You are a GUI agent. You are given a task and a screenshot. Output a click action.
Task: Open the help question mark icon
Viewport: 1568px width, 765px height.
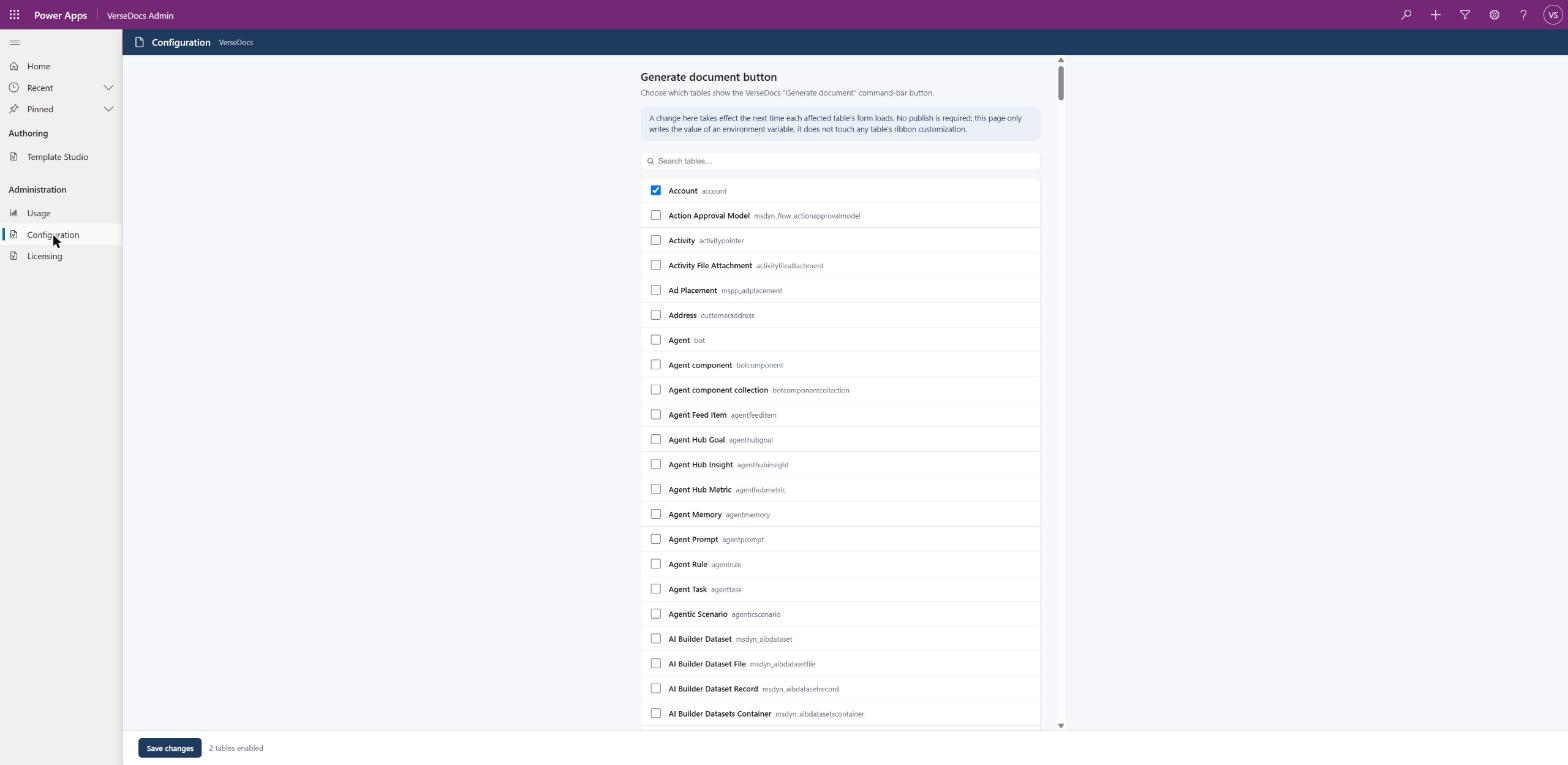click(1523, 15)
